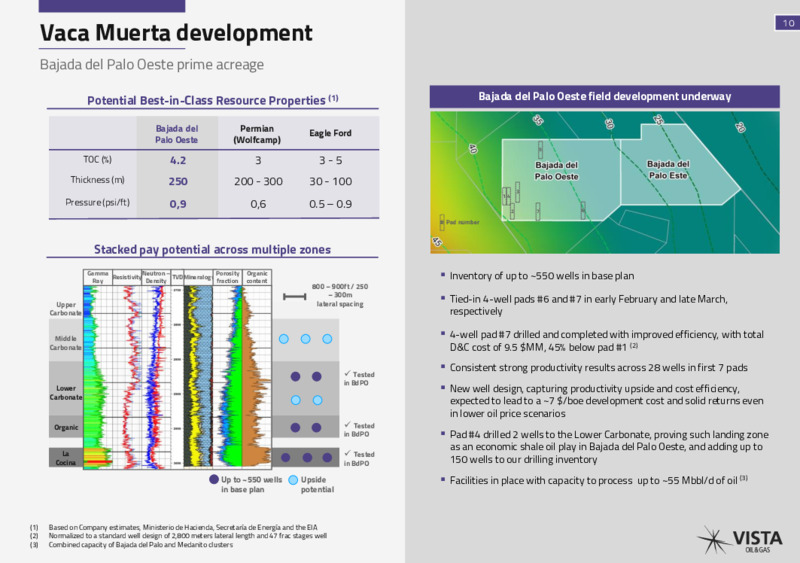Click the 0,9 pressure value
The width and height of the screenshot is (800, 563).
[178, 204]
